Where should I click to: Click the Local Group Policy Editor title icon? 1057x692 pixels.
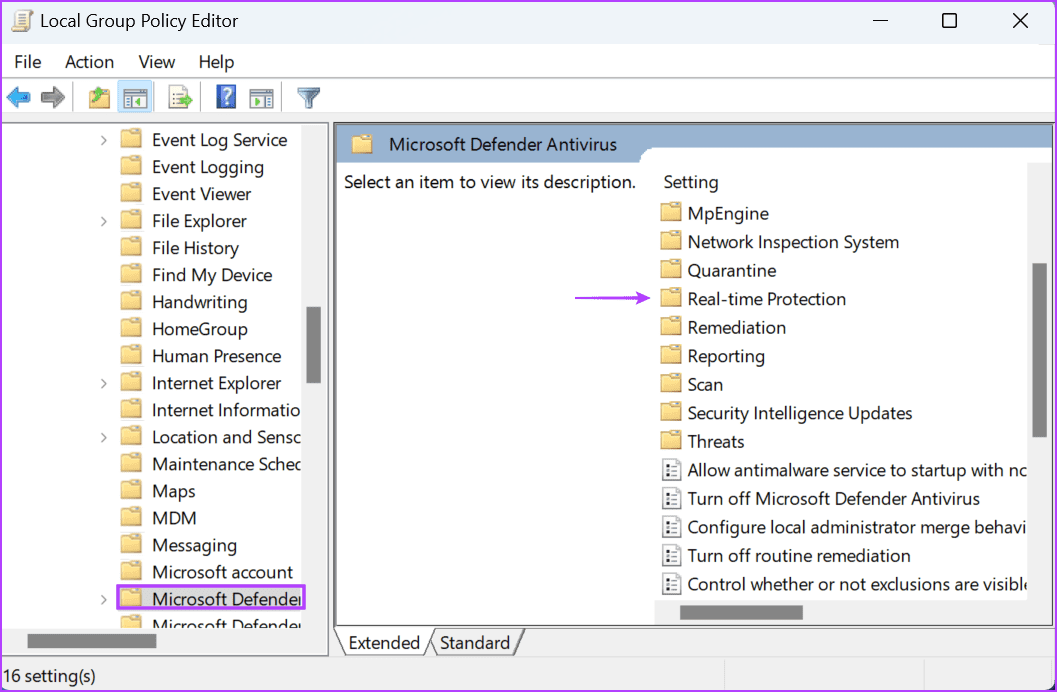click(22, 21)
